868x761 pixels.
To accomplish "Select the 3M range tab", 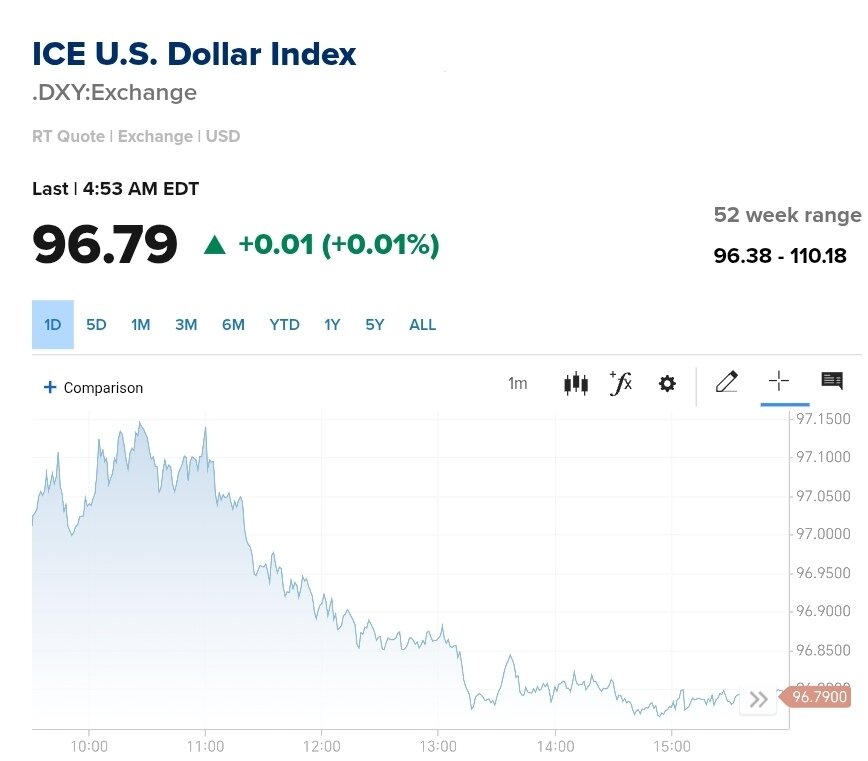I will (186, 324).
